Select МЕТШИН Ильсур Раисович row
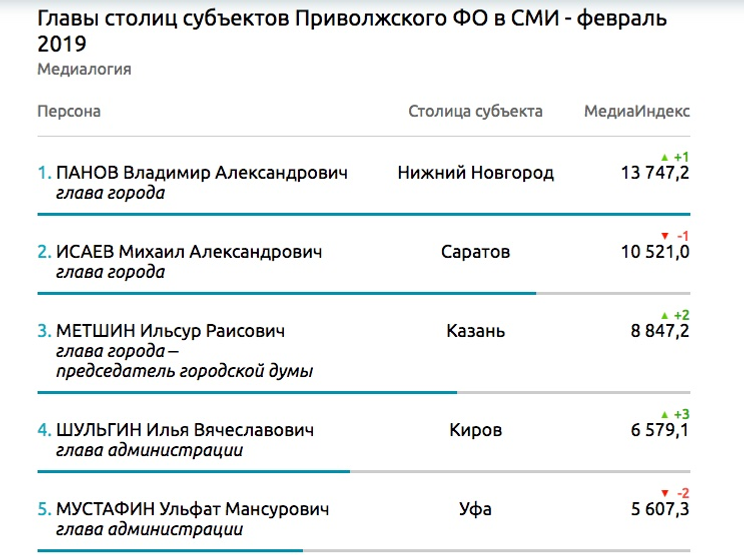 click(x=172, y=331)
